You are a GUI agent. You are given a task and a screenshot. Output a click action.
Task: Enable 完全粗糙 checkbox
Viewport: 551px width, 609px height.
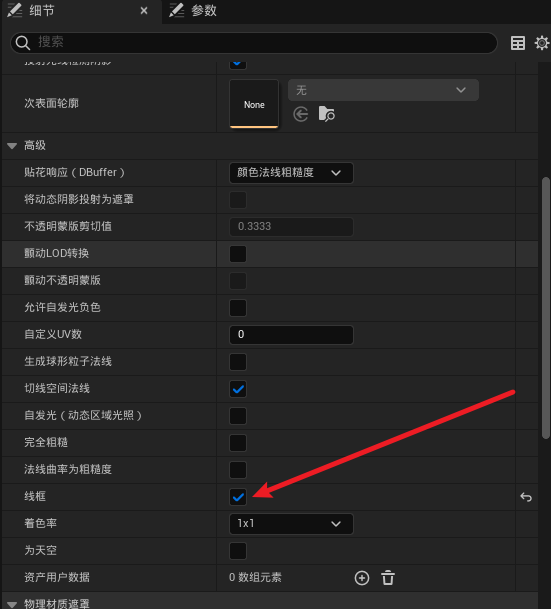[238, 443]
